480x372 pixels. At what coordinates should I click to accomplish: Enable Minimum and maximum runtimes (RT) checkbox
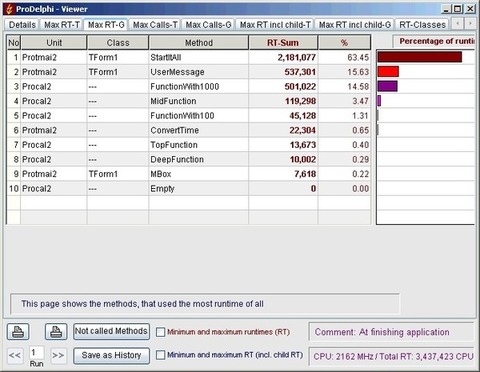161,332
